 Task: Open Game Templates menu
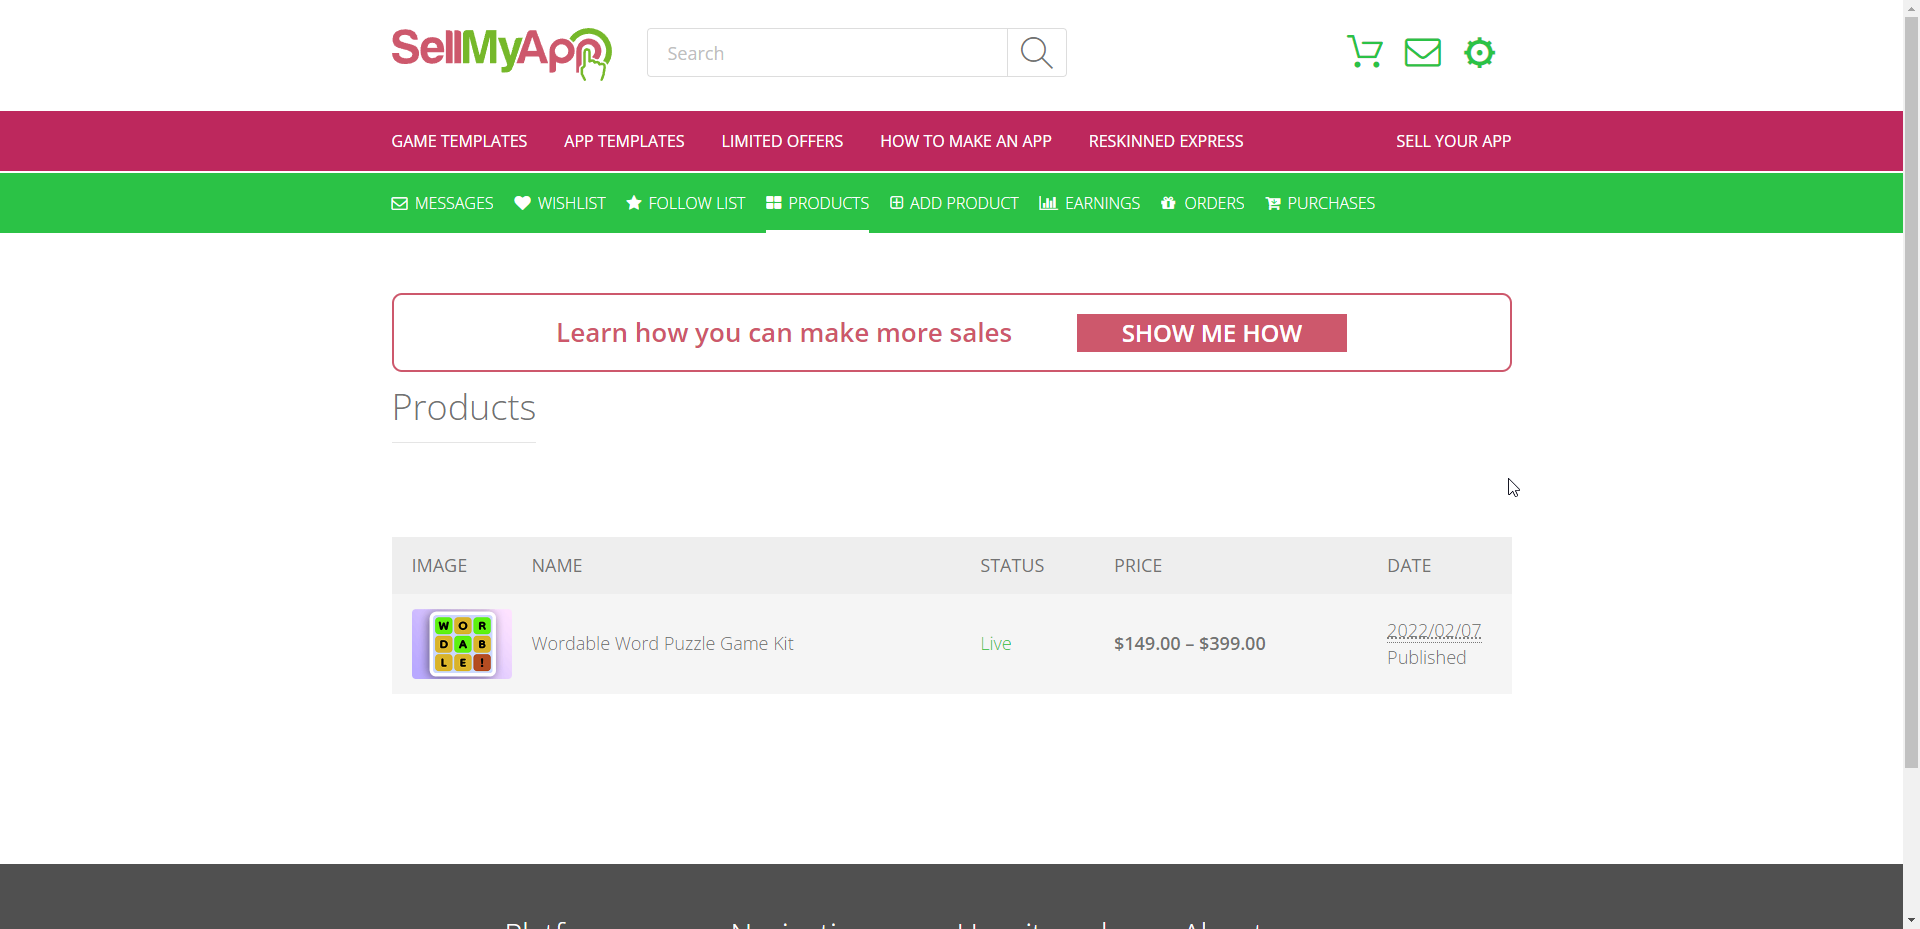459,141
